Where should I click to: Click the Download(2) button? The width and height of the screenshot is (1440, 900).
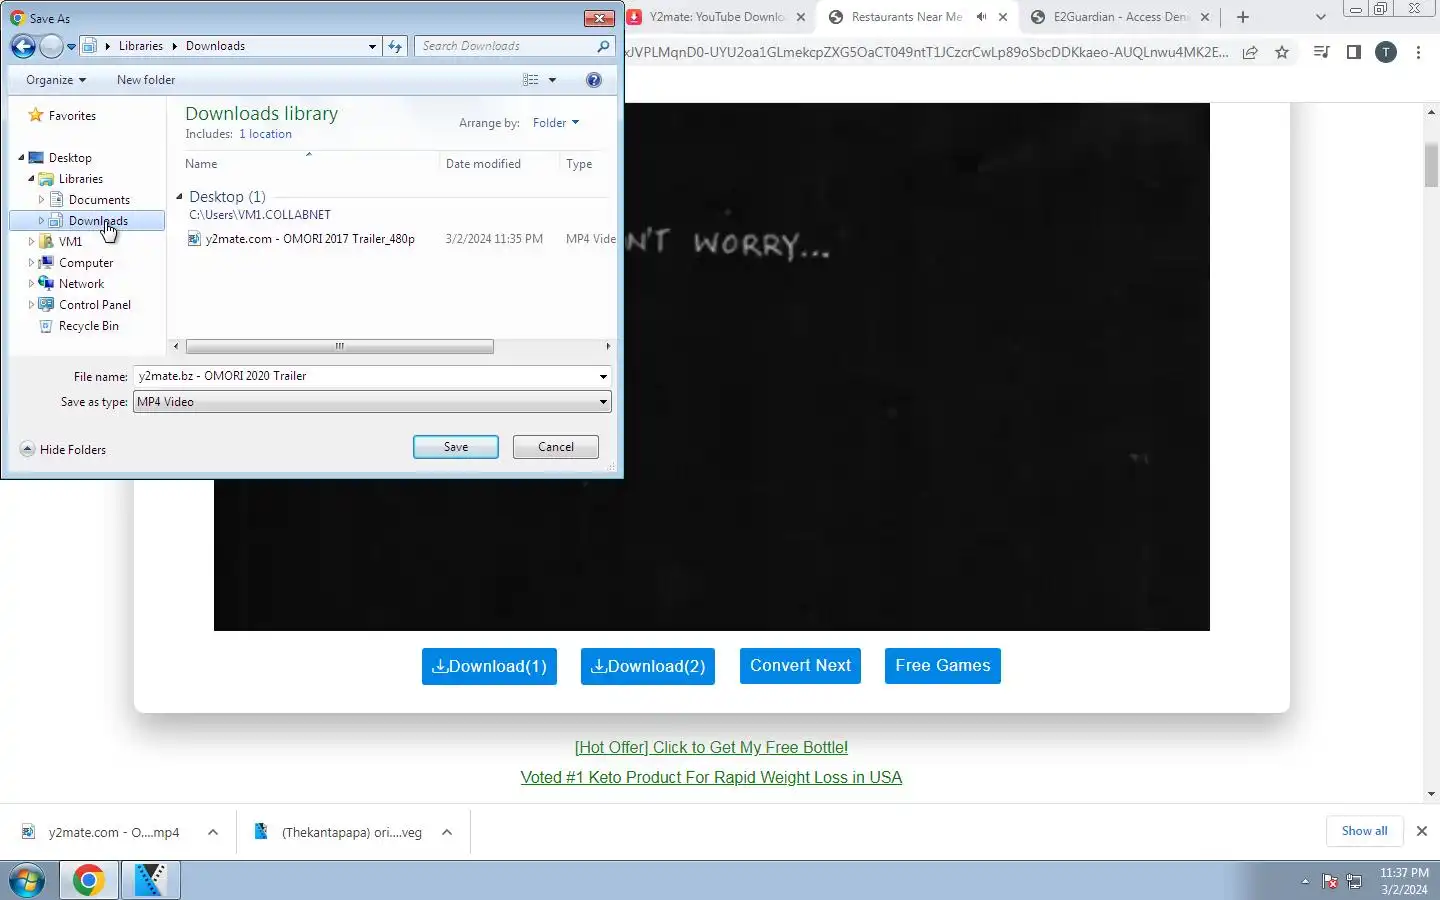648,666
